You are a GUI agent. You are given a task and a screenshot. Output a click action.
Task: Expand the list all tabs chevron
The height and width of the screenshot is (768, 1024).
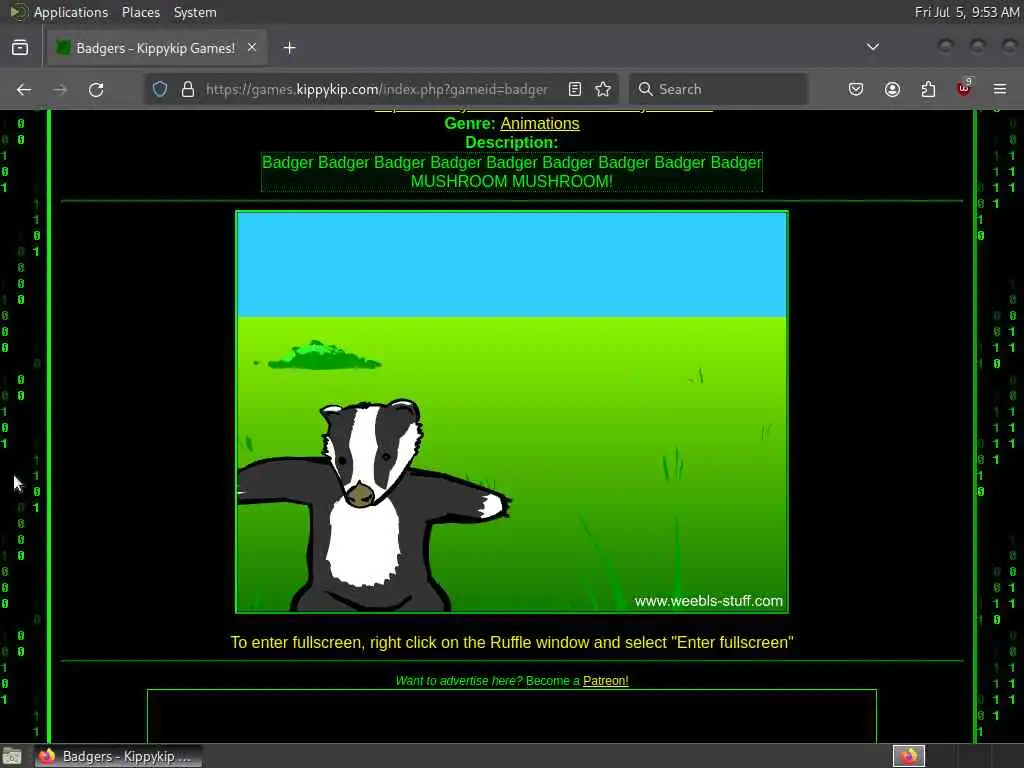click(x=872, y=47)
